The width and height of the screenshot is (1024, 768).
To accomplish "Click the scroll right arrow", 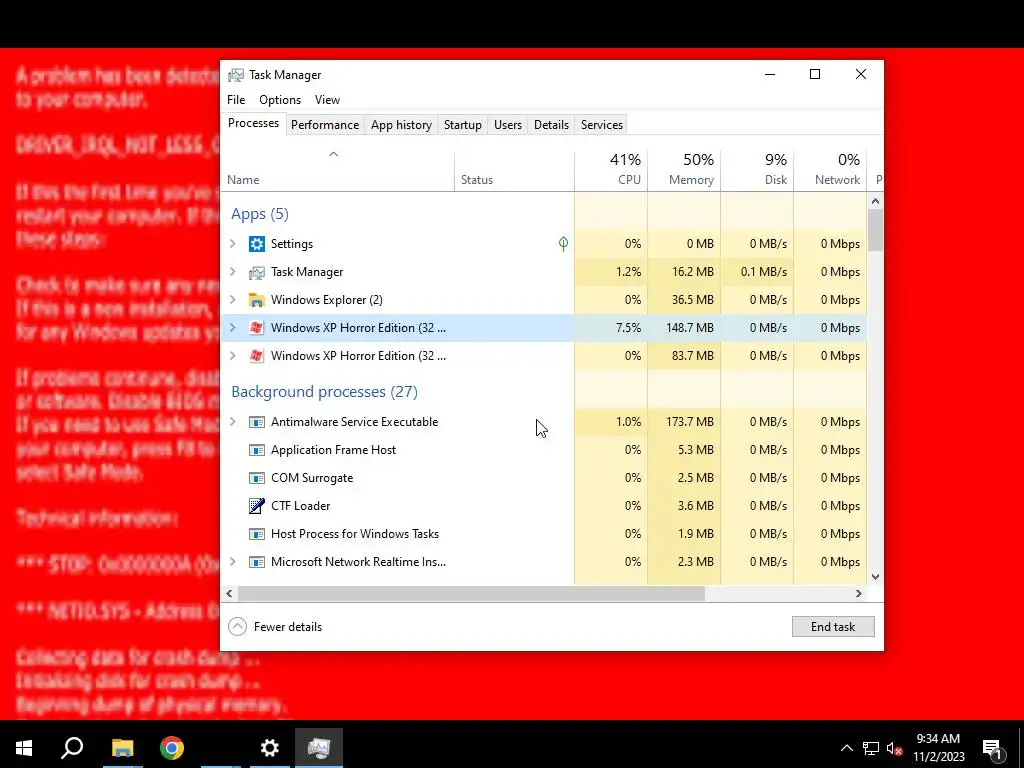I will (859, 594).
